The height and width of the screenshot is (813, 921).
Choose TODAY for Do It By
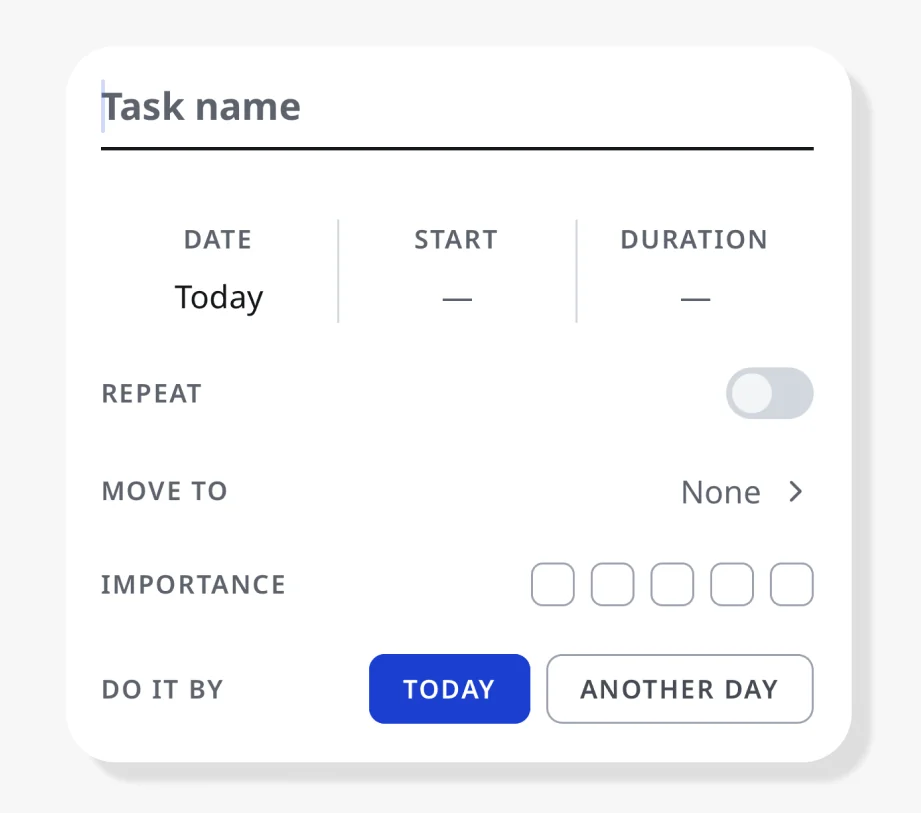pos(449,688)
